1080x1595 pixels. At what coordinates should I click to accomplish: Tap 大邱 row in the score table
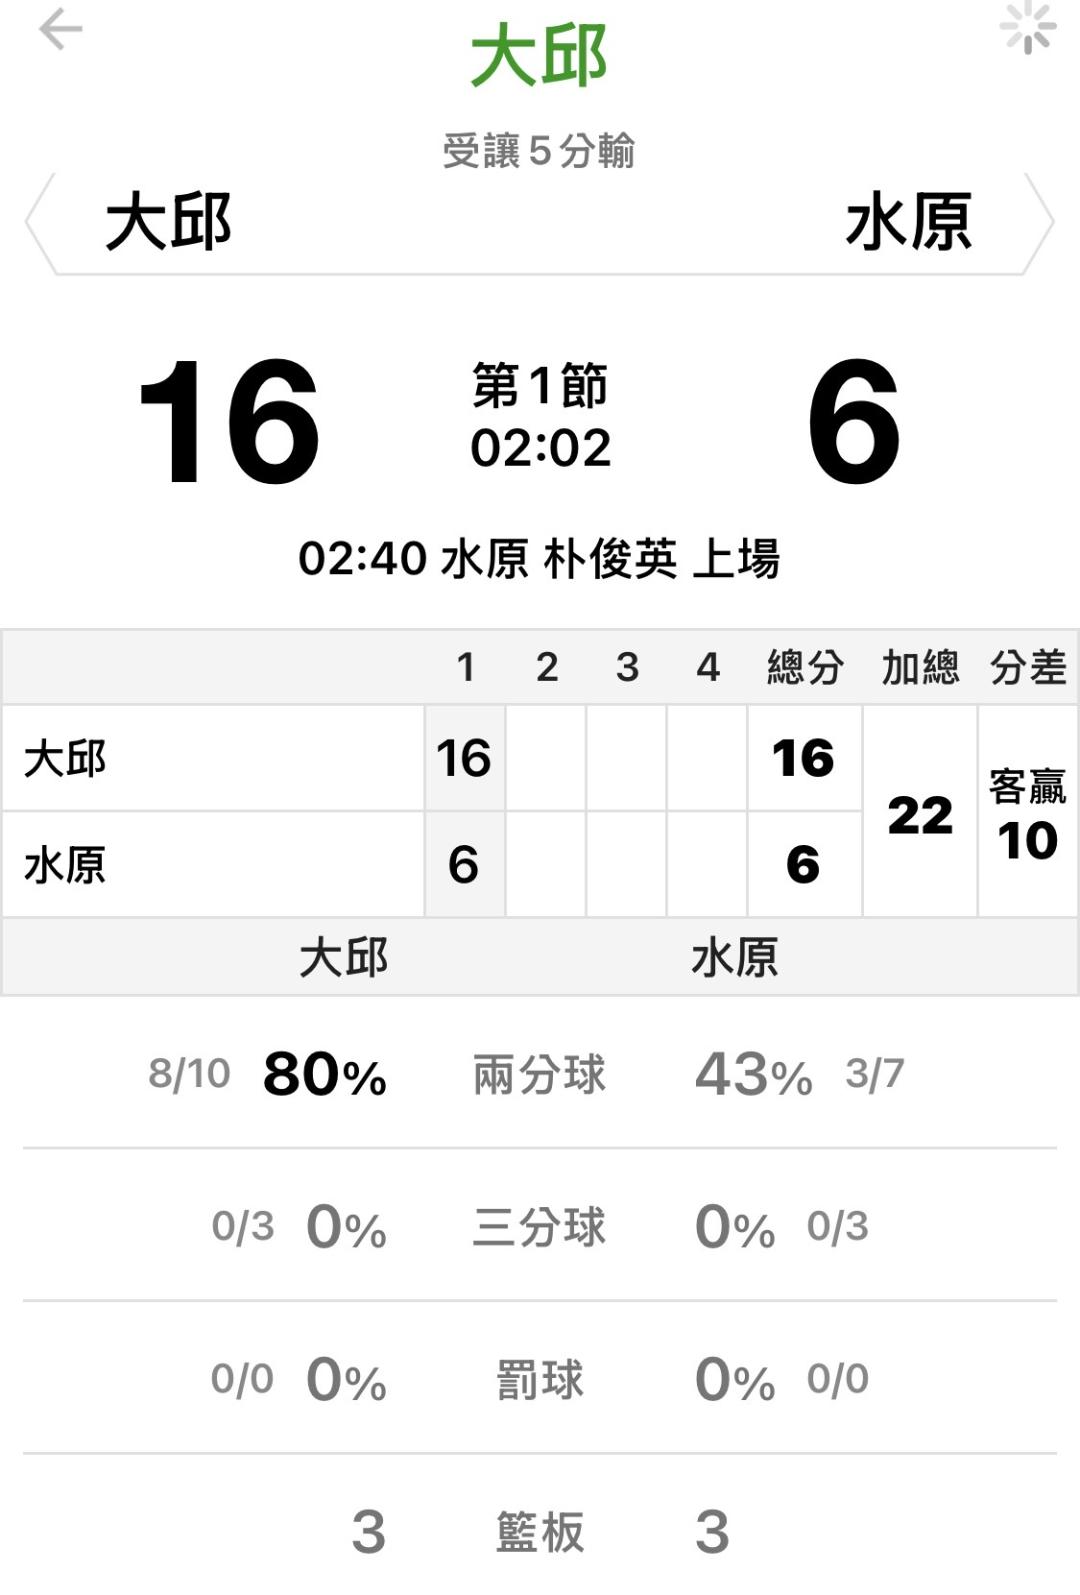click(213, 759)
